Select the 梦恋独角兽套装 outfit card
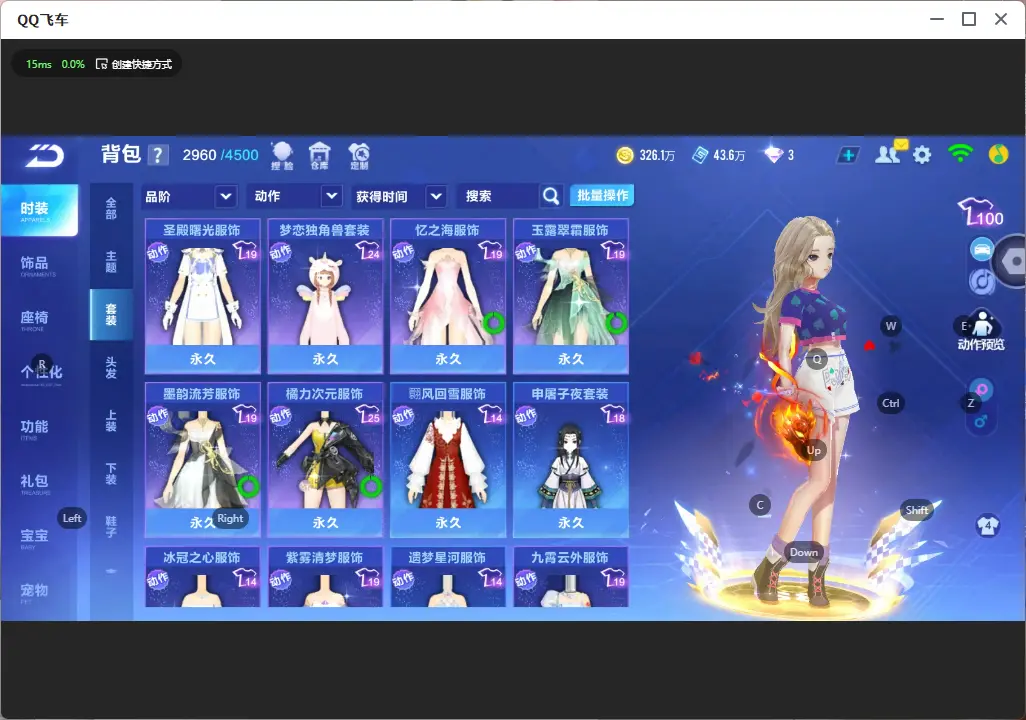The height and width of the screenshot is (720, 1026). coord(325,296)
